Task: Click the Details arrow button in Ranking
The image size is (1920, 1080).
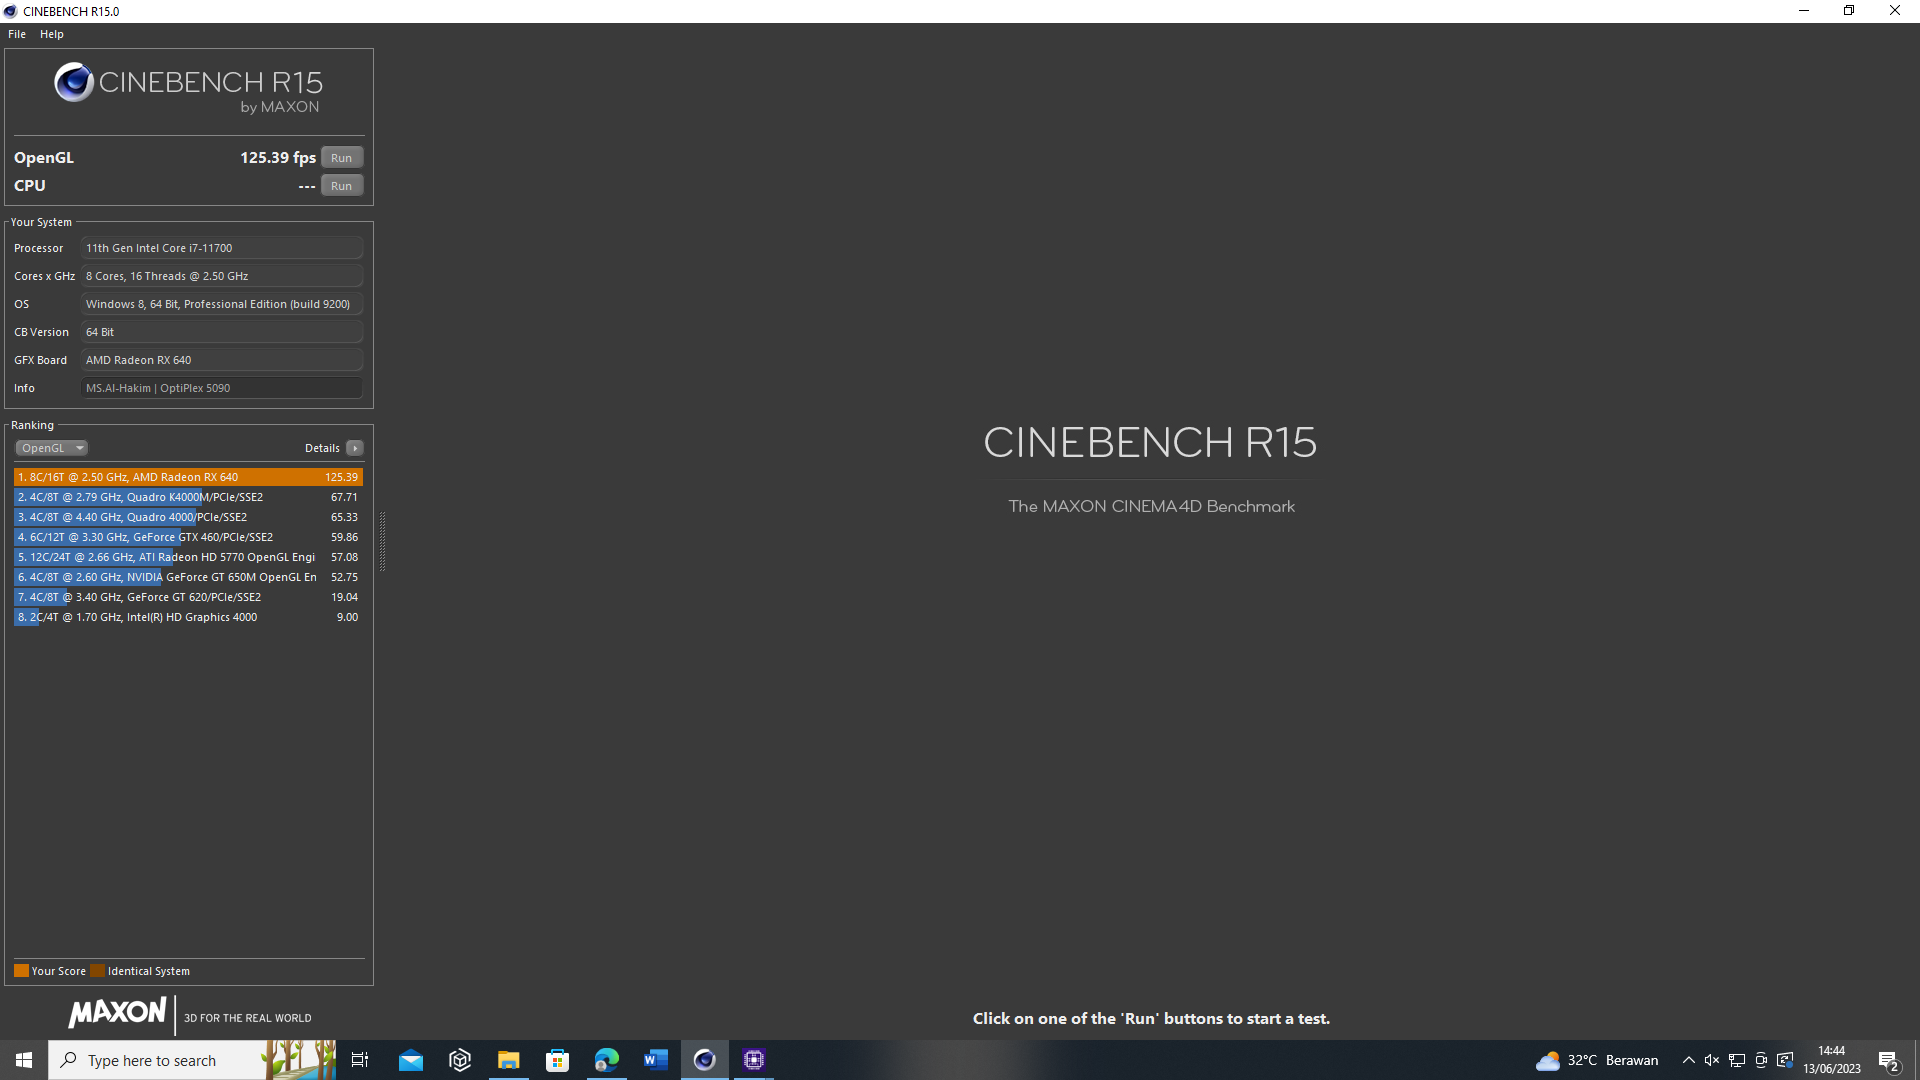Action: (x=355, y=448)
